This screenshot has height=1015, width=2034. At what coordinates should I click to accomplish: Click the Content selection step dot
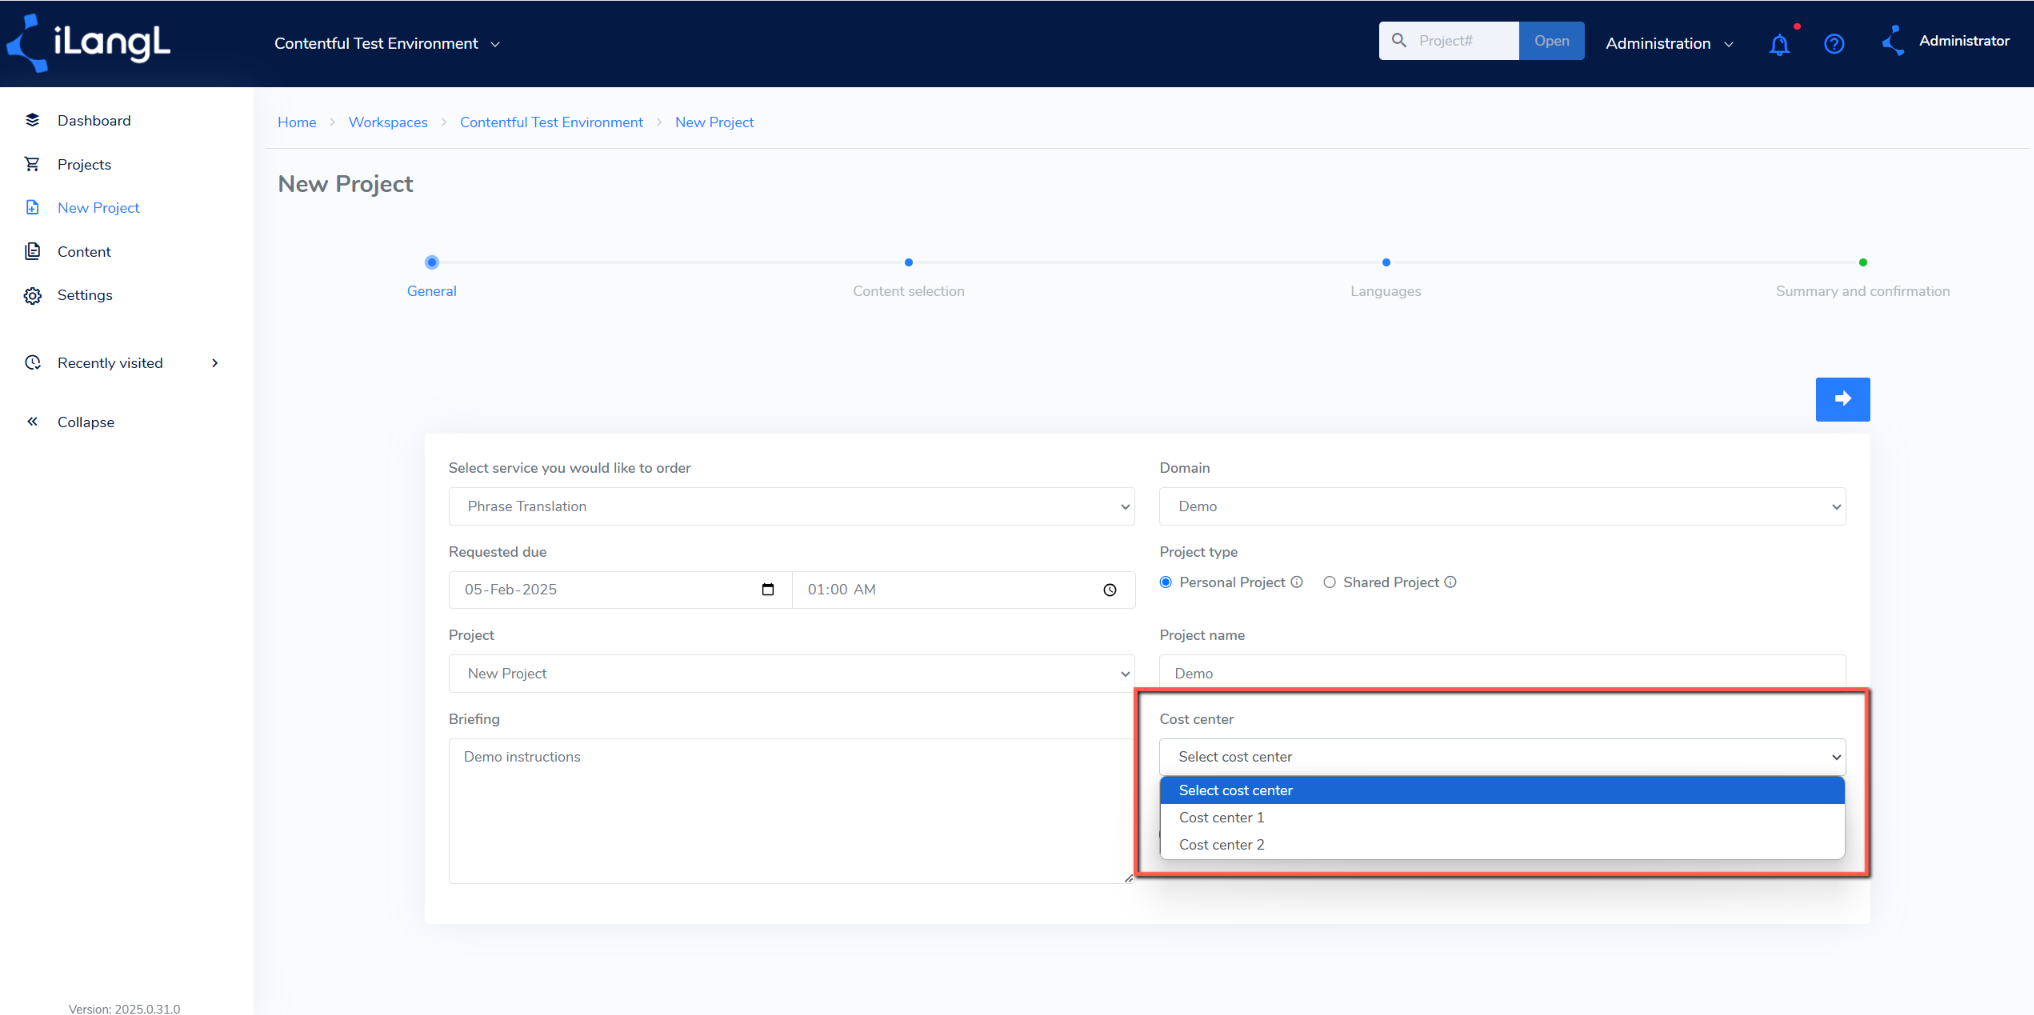[x=909, y=262]
